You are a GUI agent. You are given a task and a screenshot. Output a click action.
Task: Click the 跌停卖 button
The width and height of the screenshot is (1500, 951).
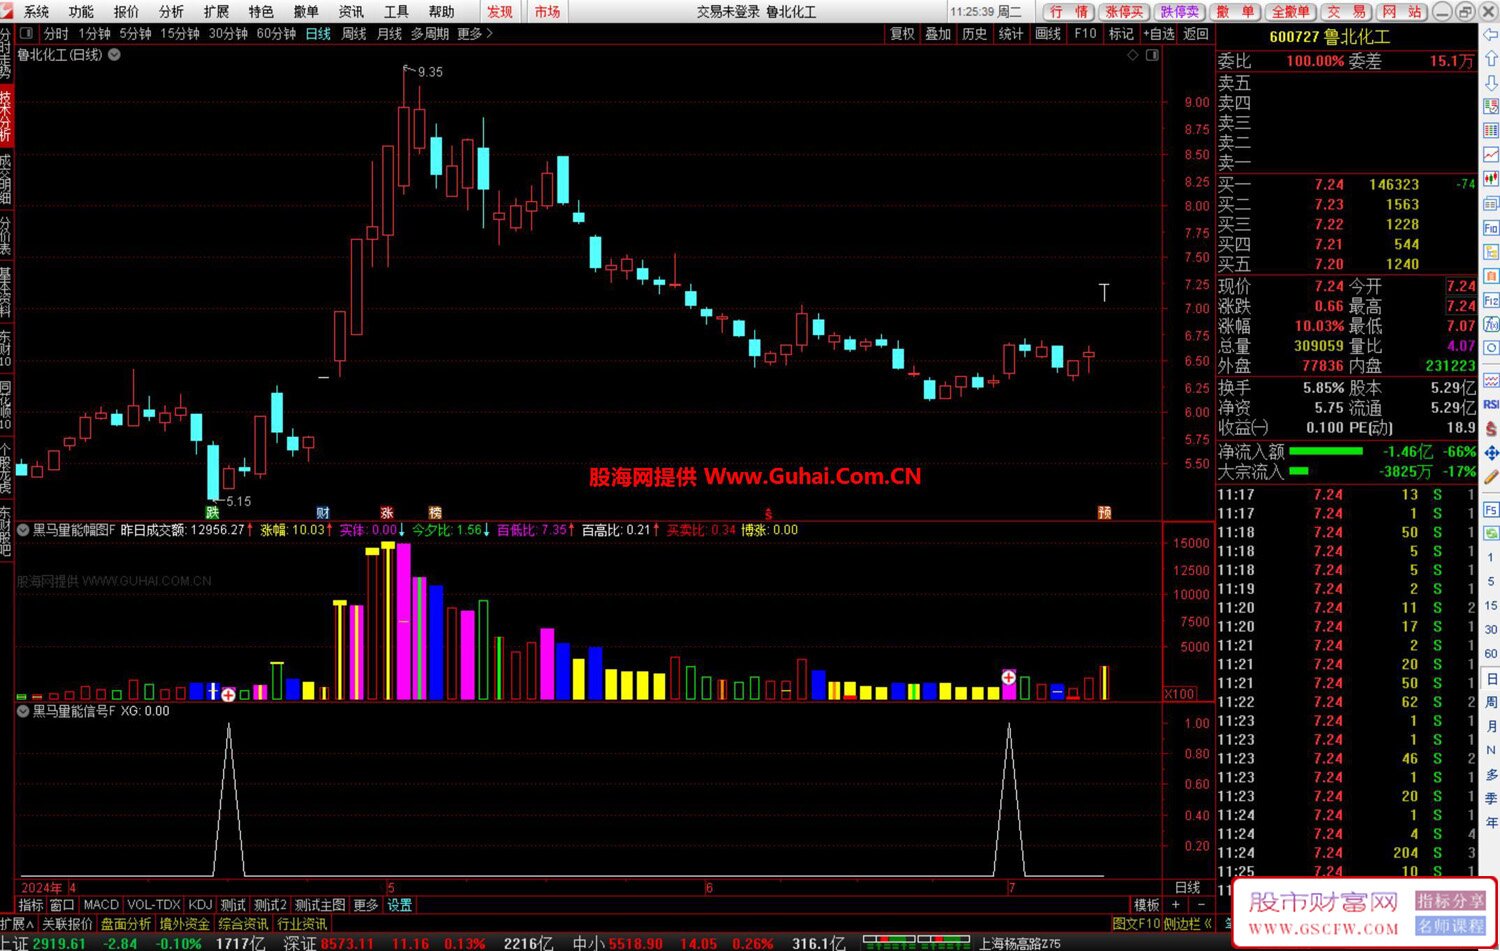[1179, 11]
